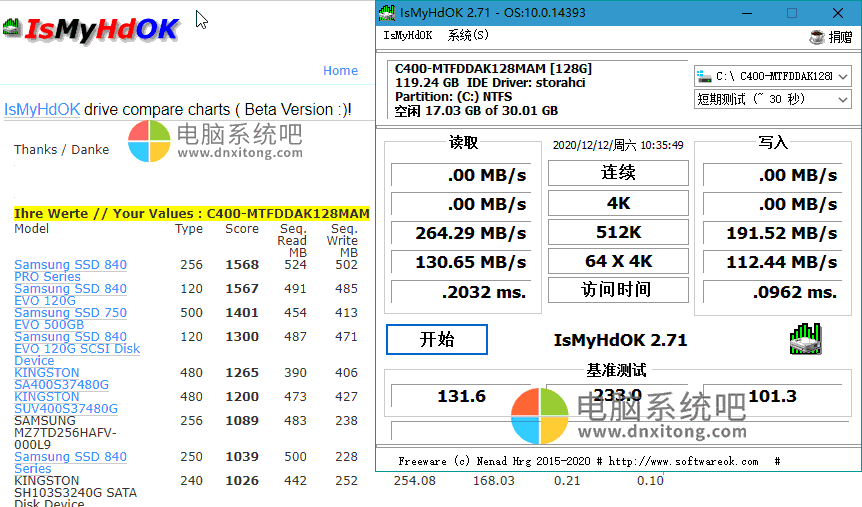The image size is (862, 507).
Task: Close the IsMyHdOK window
Action: [838, 13]
